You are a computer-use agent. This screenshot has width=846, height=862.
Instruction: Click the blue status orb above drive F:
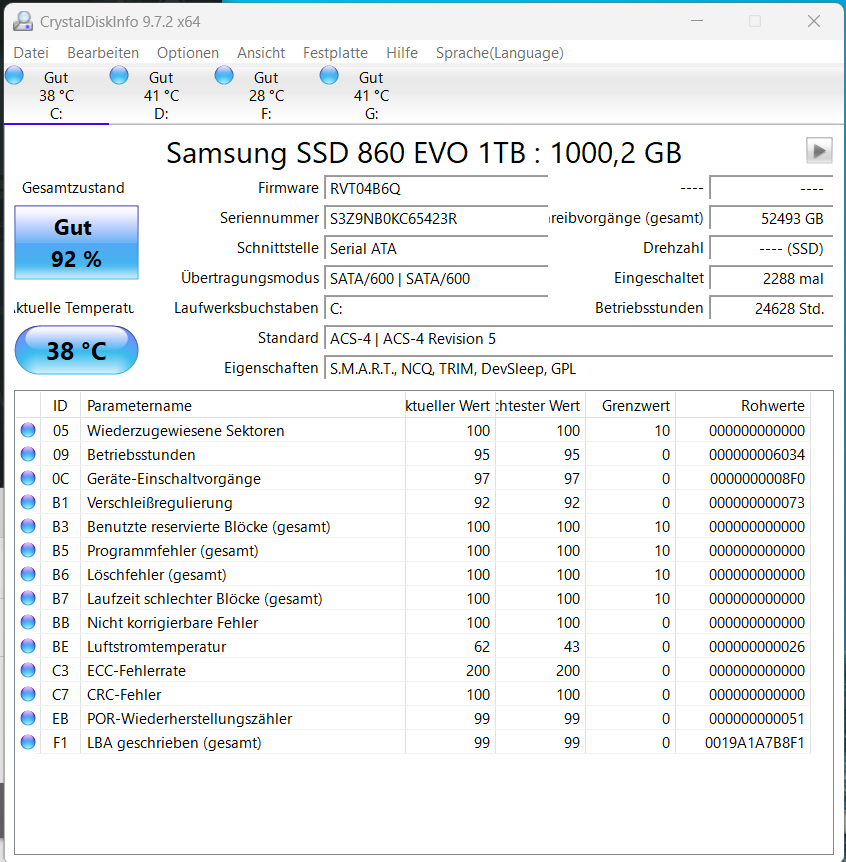pyautogui.click(x=224, y=75)
